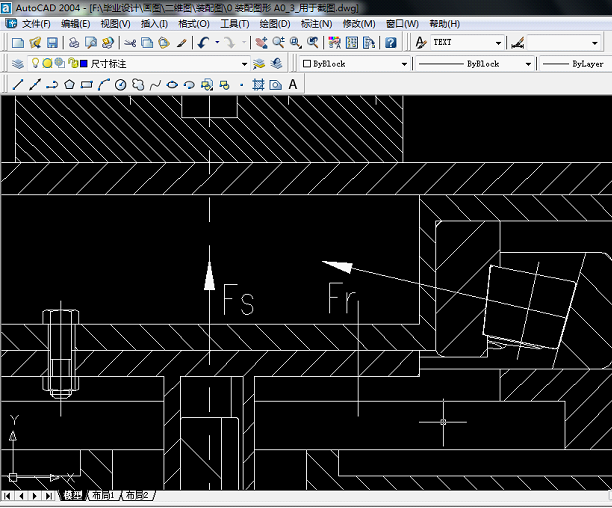Click Zoom Previous icon
Image resolution: width=612 pixels, height=508 pixels.
(x=312, y=43)
